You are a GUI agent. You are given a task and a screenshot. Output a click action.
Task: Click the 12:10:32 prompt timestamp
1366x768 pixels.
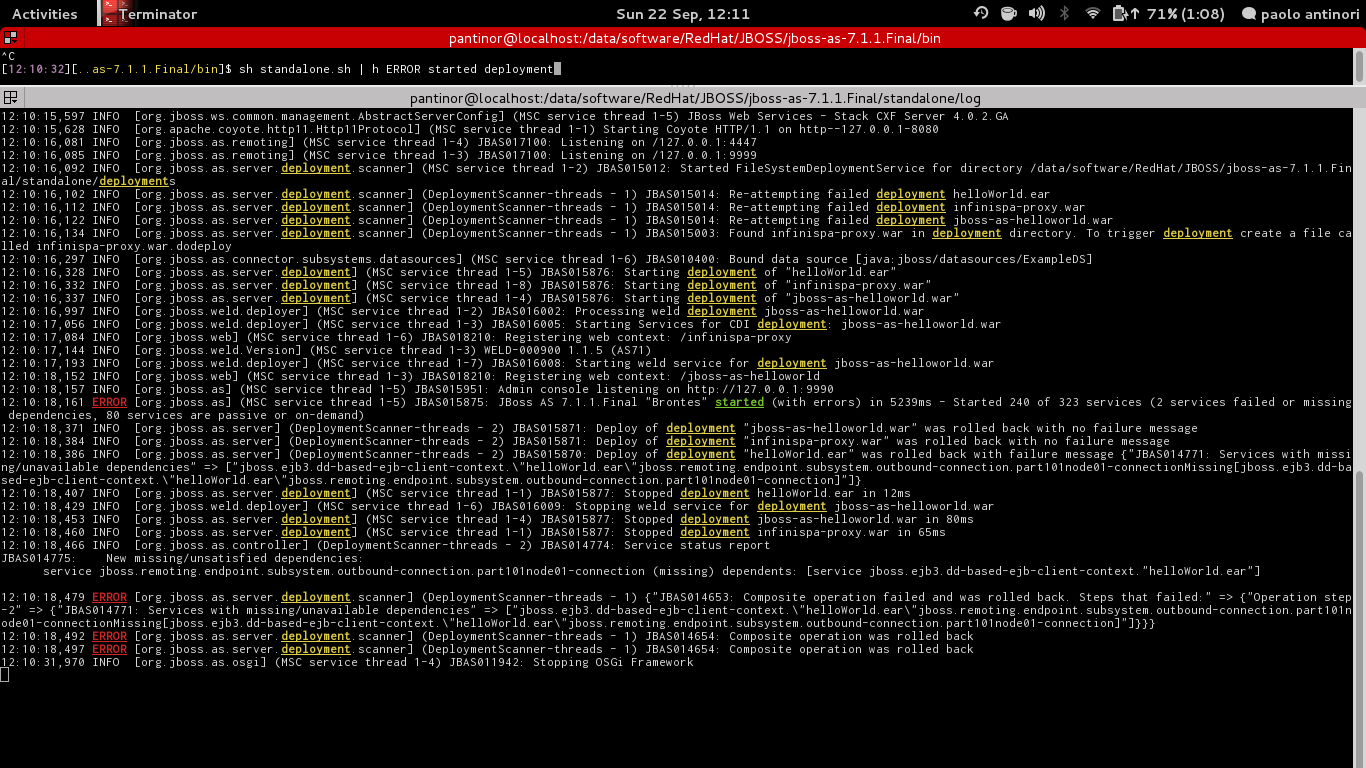pyautogui.click(x=35, y=69)
